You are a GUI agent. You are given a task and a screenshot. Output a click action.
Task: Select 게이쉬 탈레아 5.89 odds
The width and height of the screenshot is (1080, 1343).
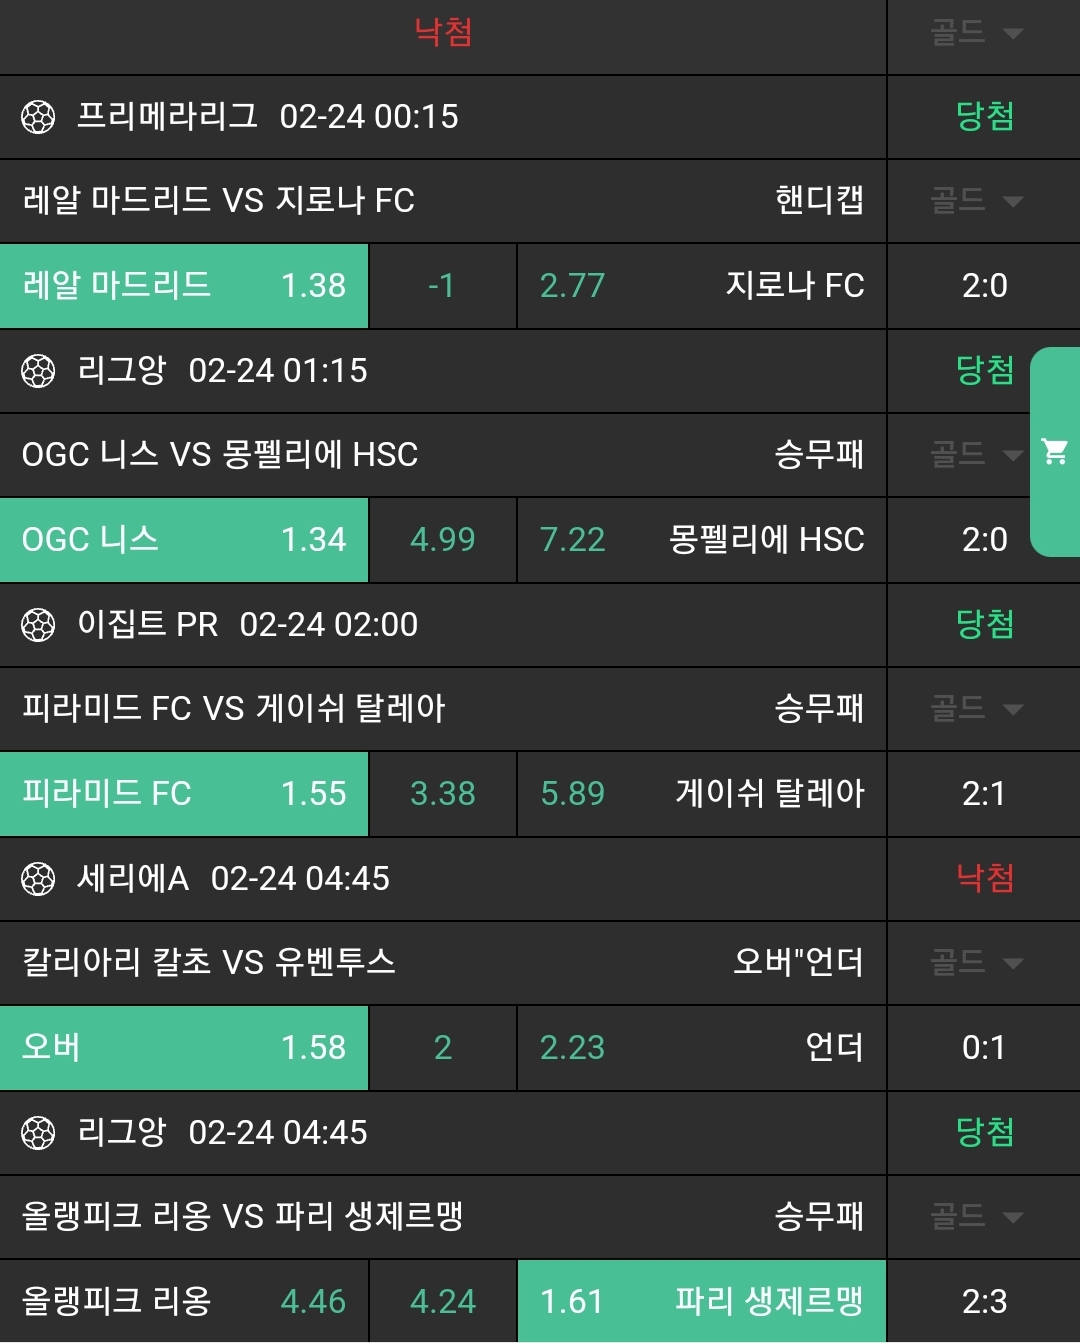tap(701, 794)
